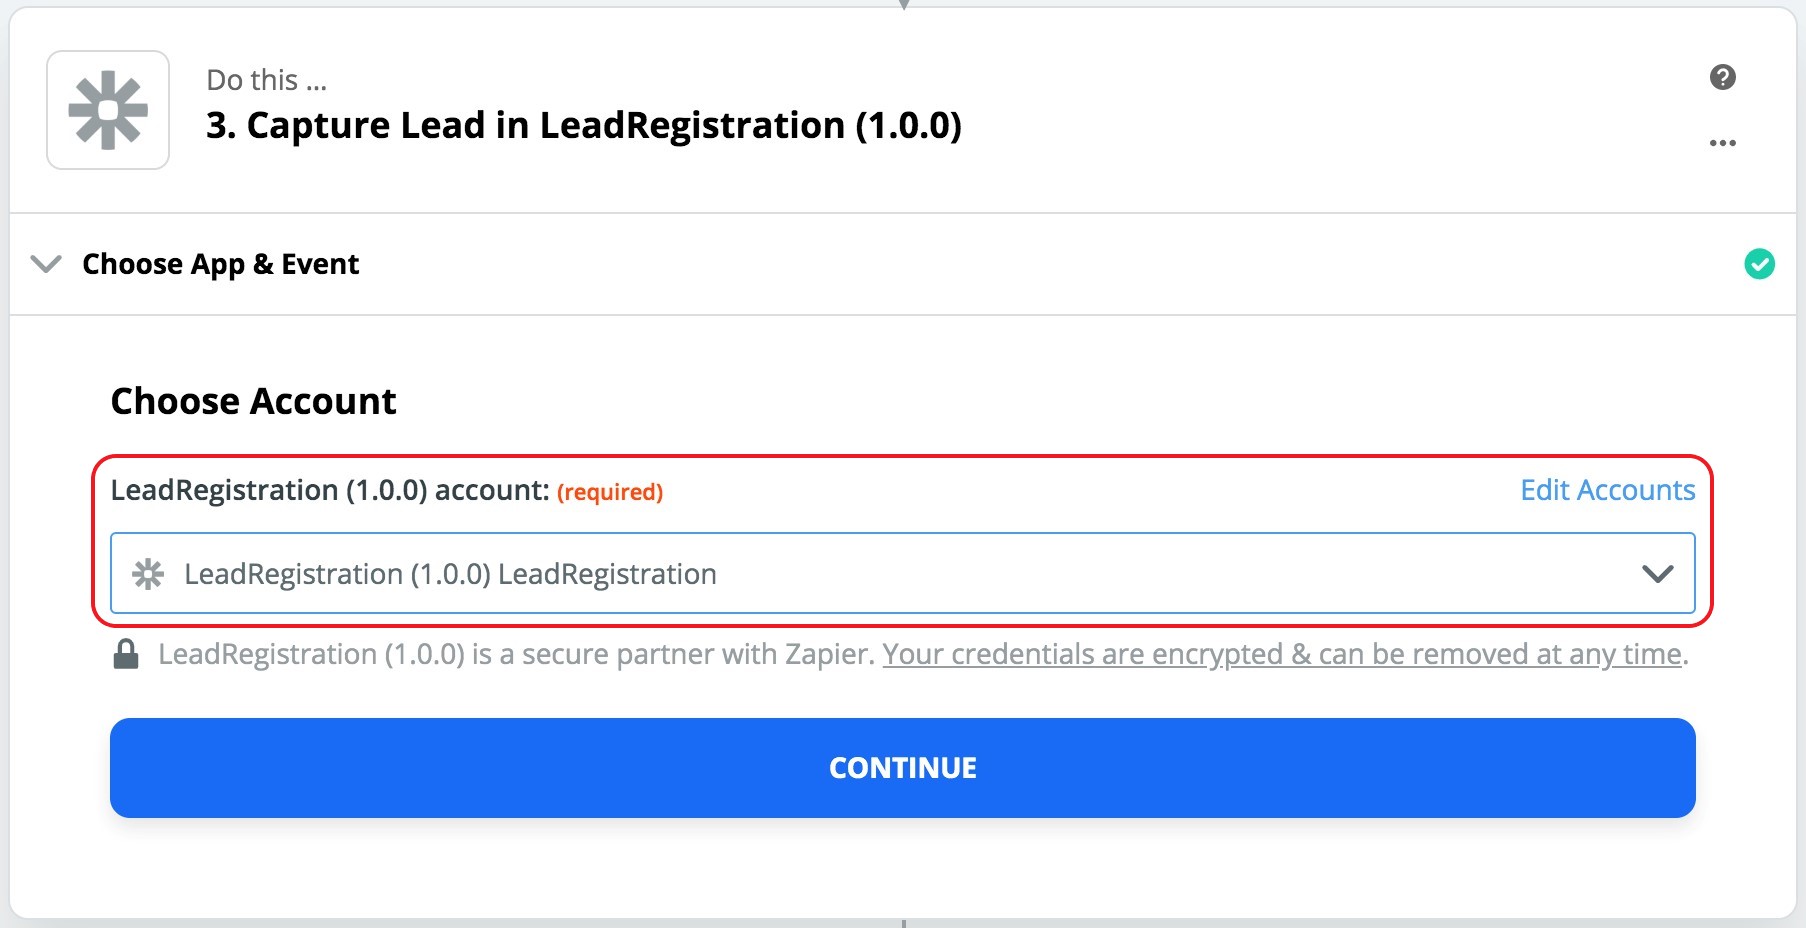Click the red (required) label text
This screenshot has width=1806, height=928.
610,492
